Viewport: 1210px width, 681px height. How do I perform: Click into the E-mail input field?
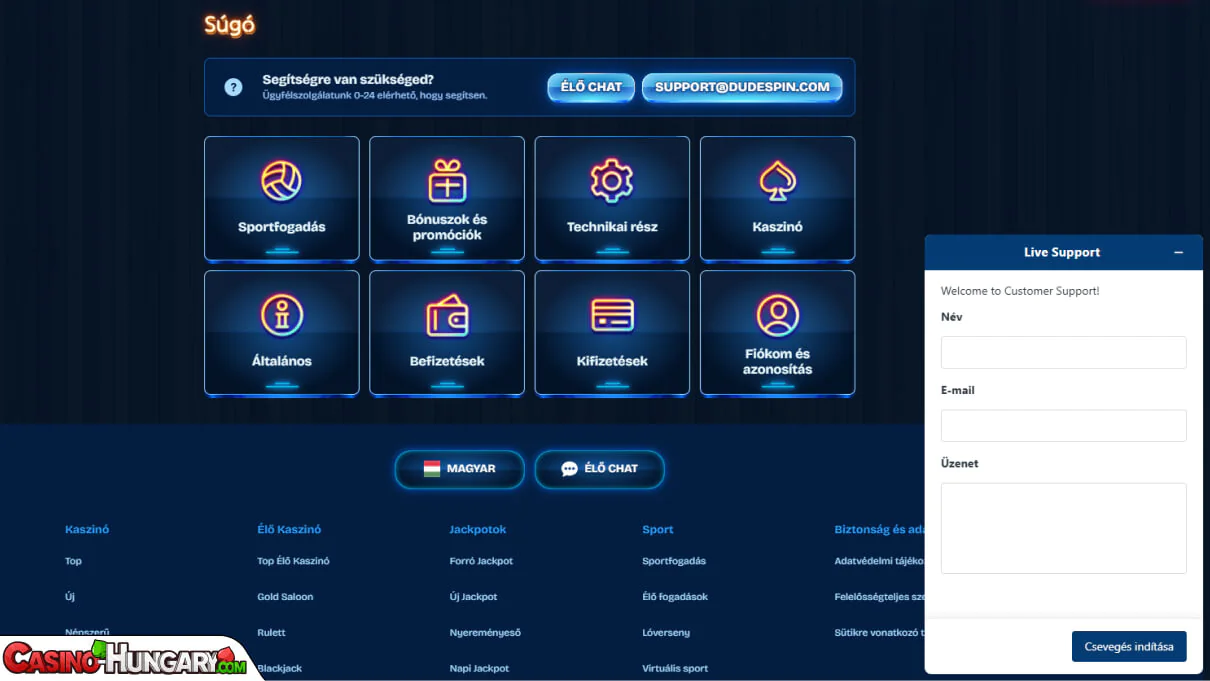coord(1063,426)
